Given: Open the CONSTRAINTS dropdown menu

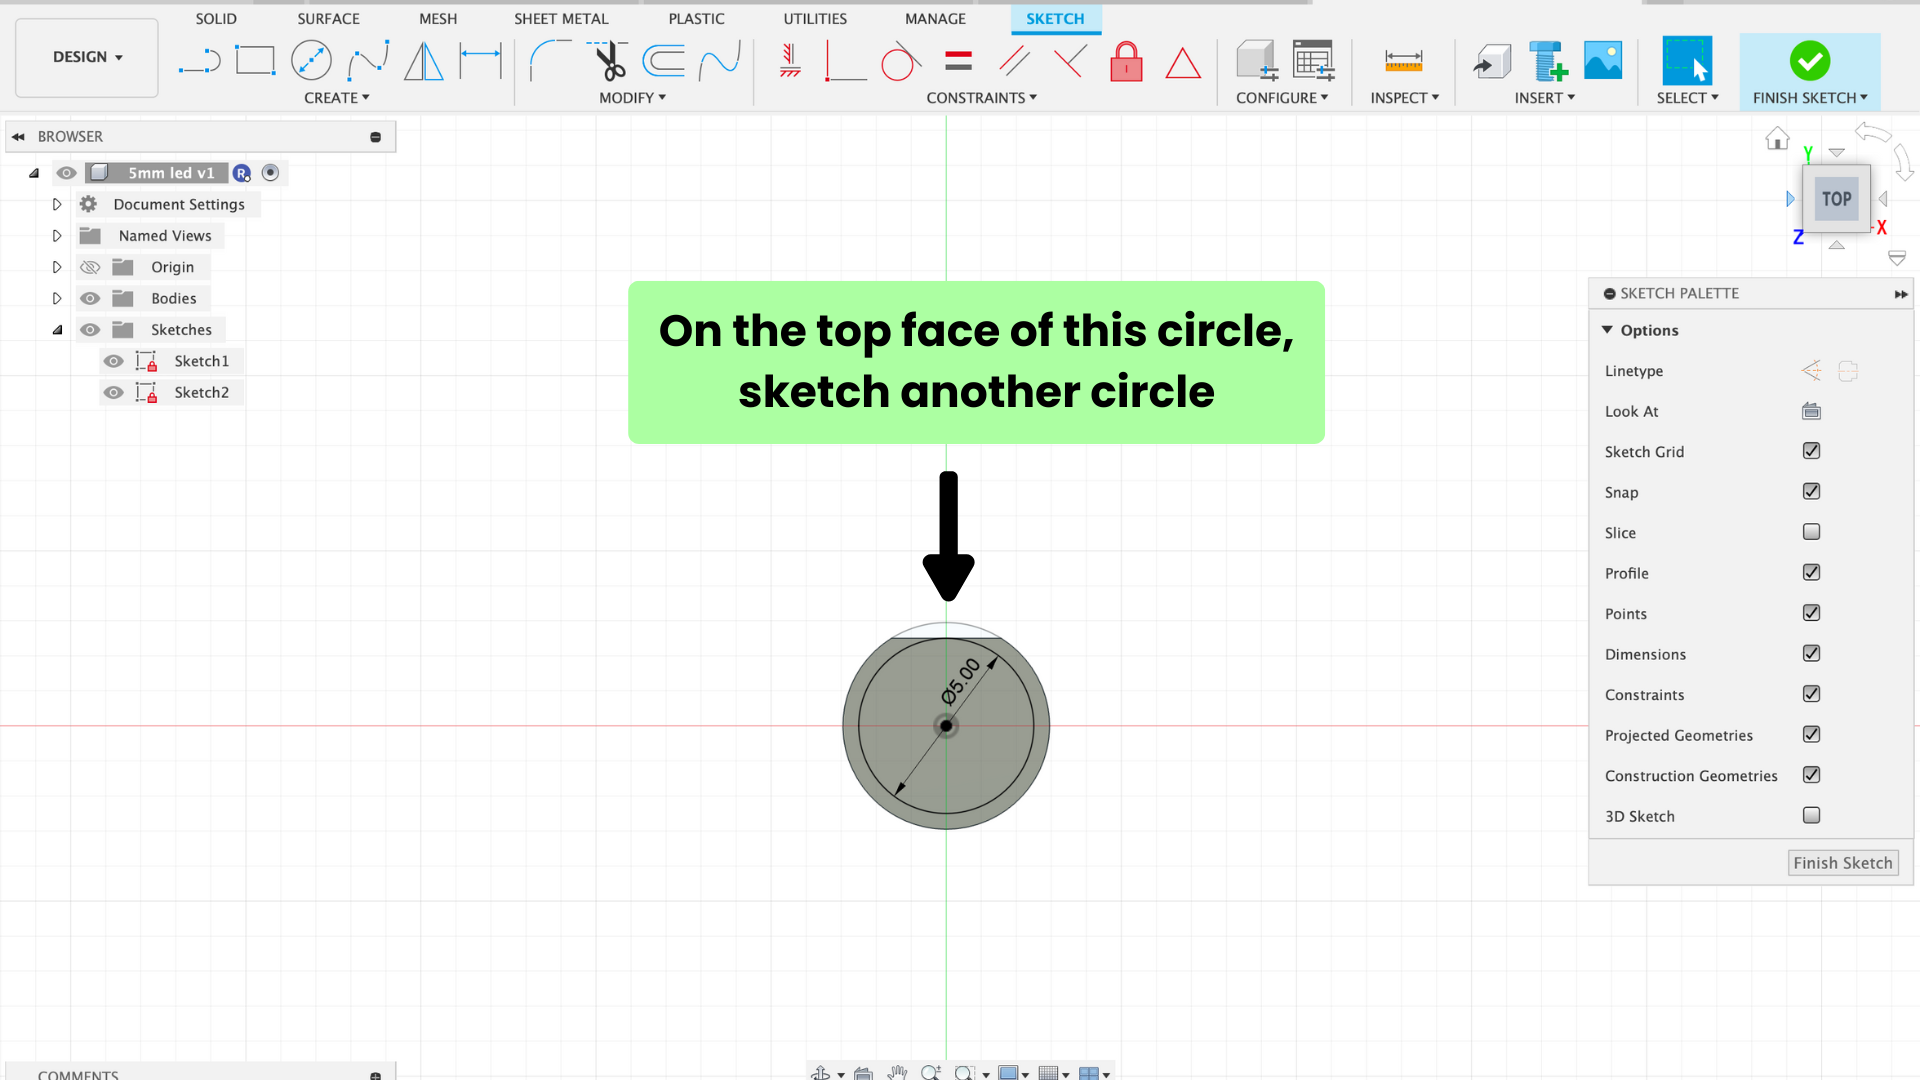Looking at the screenshot, I should [981, 98].
